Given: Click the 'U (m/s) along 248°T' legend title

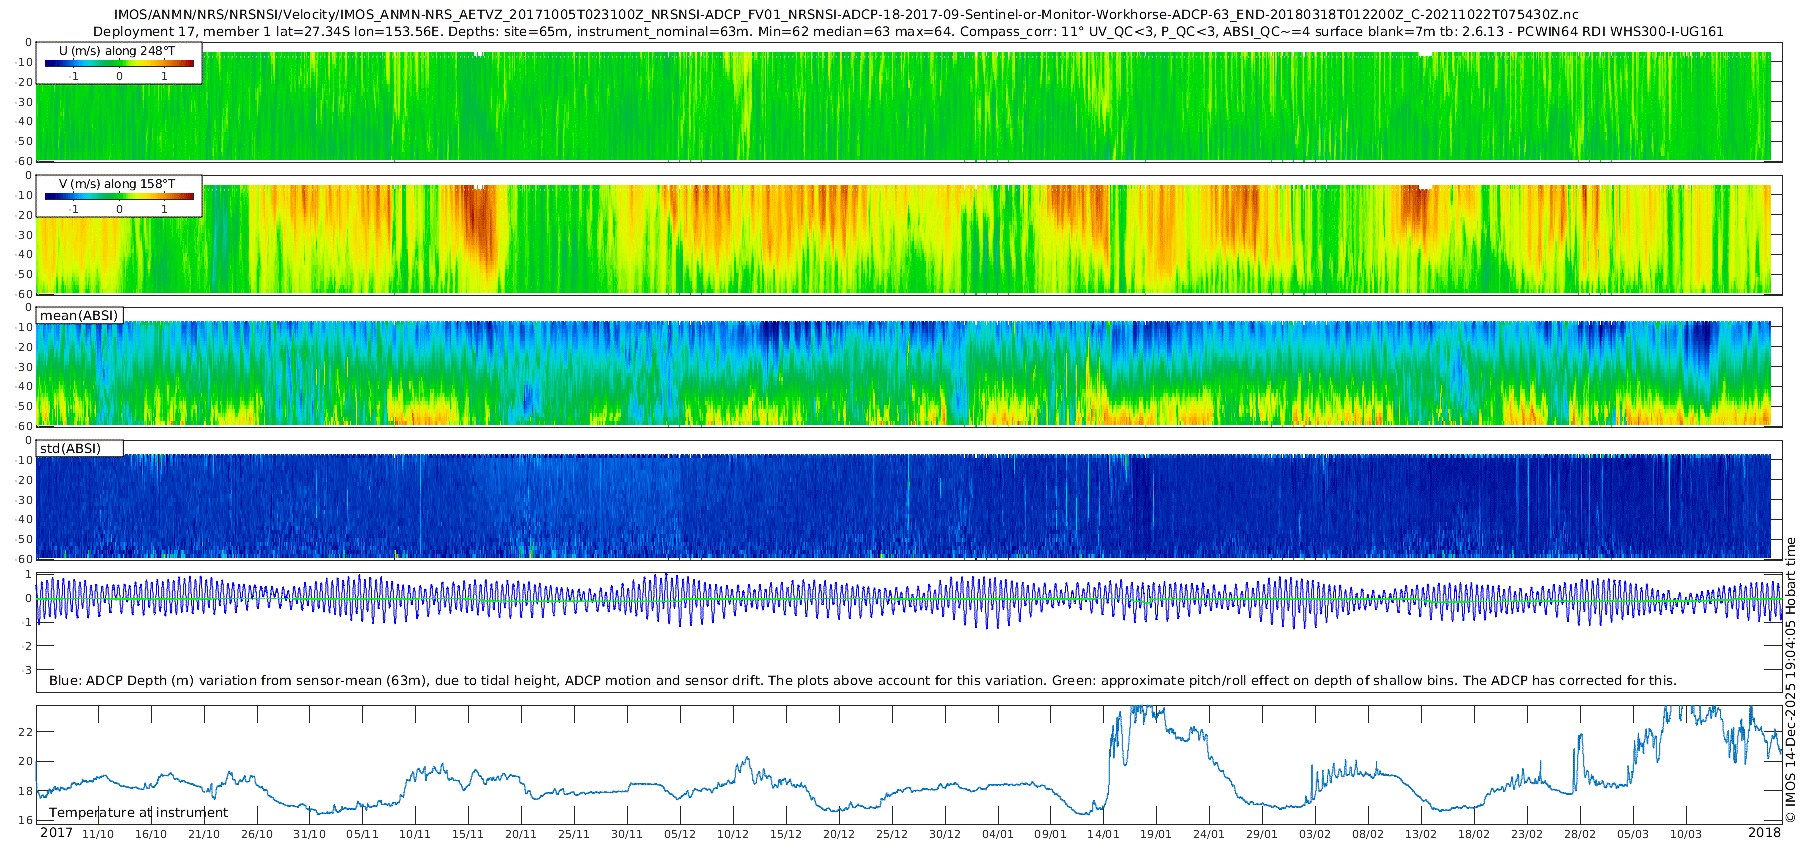Looking at the screenshot, I should click(117, 51).
